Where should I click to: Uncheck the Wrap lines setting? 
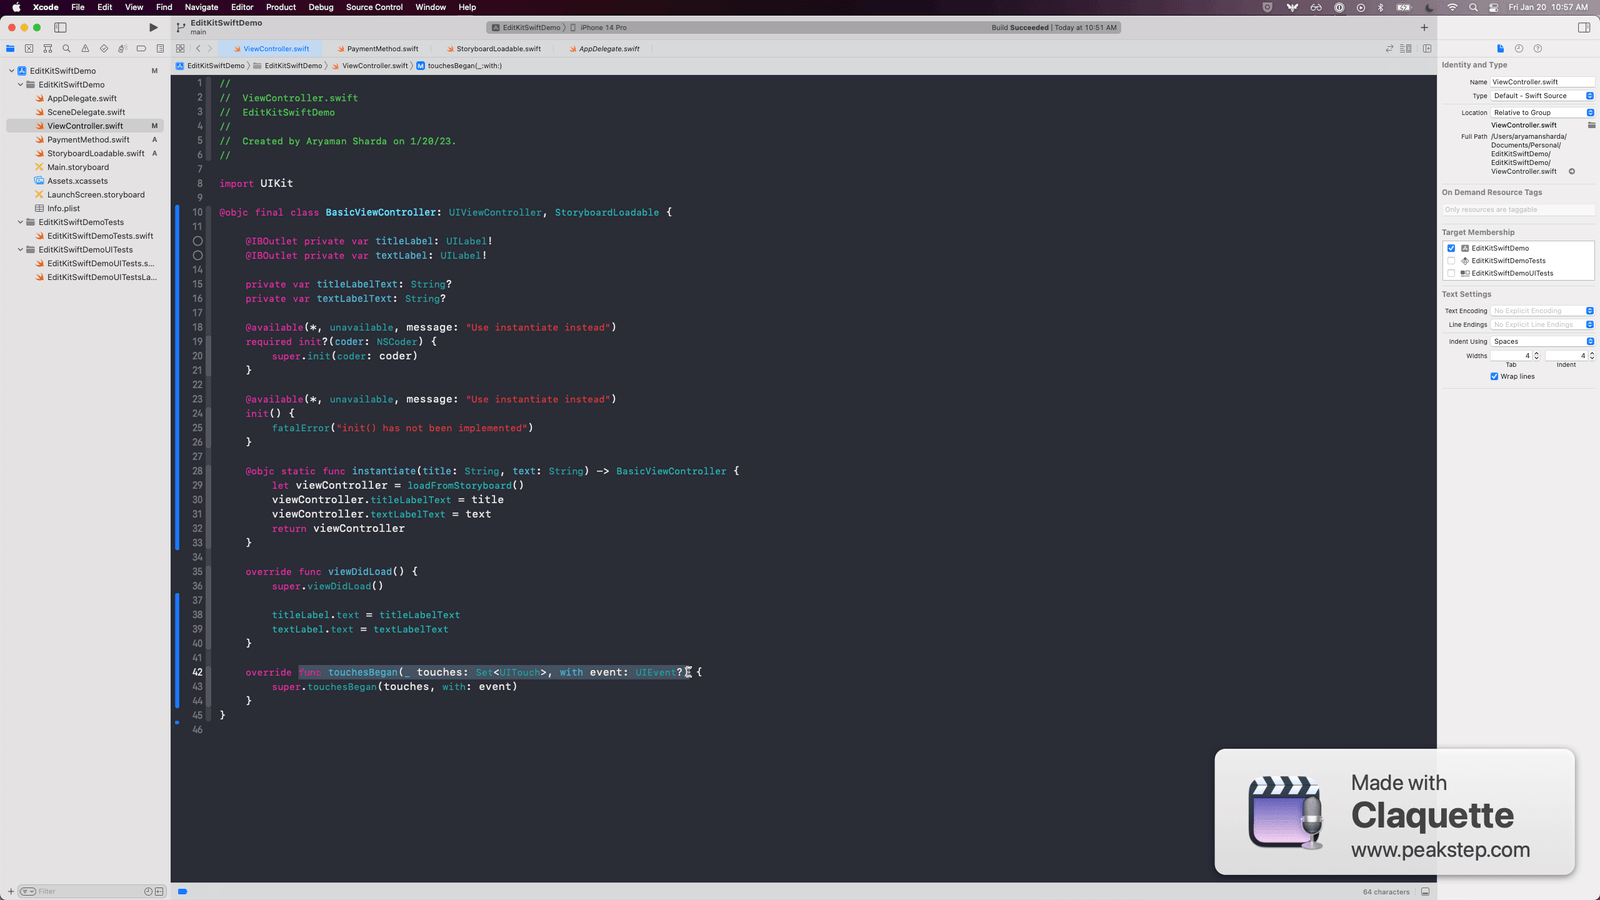point(1495,376)
